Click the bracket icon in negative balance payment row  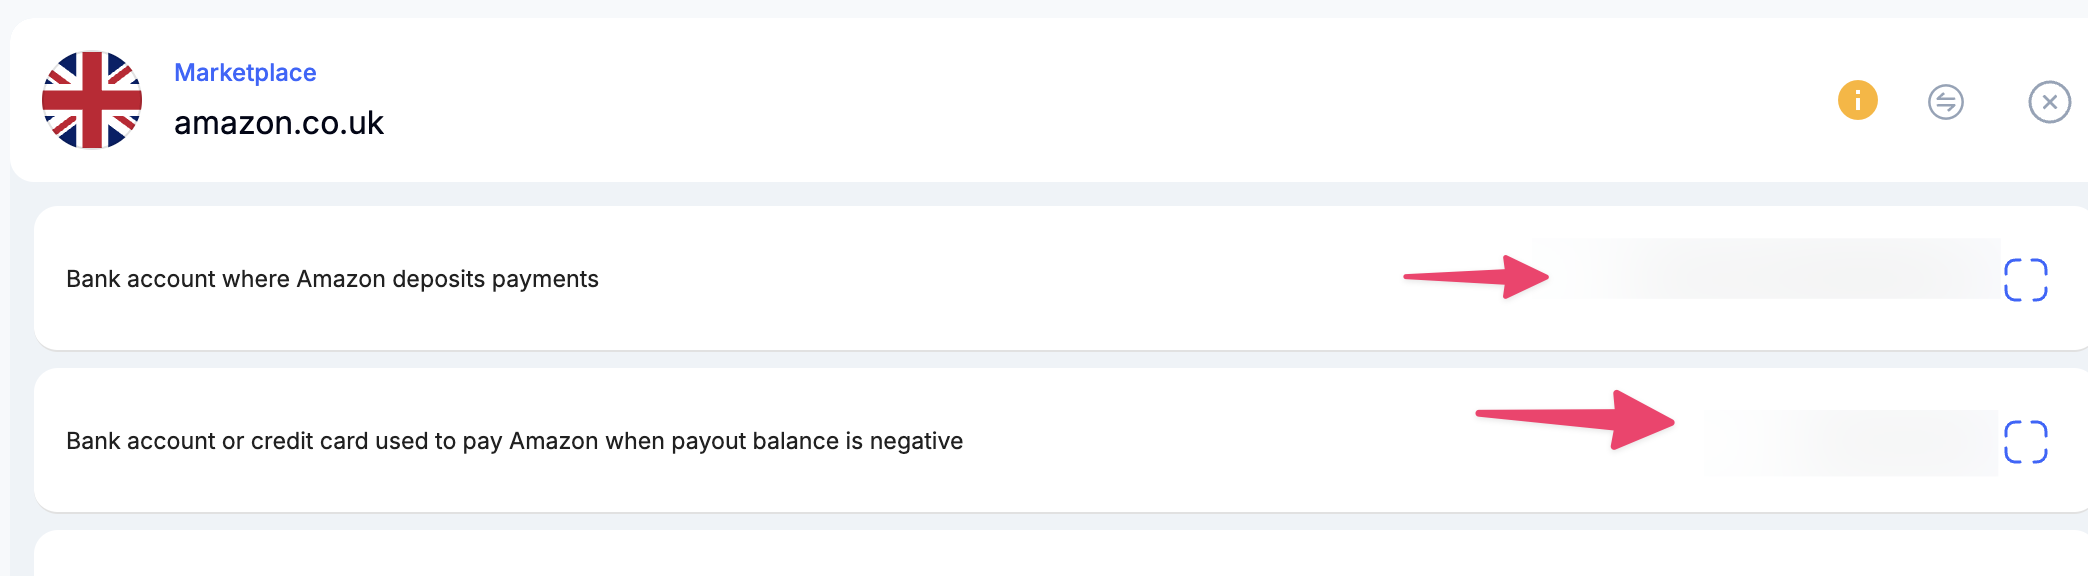(2025, 442)
